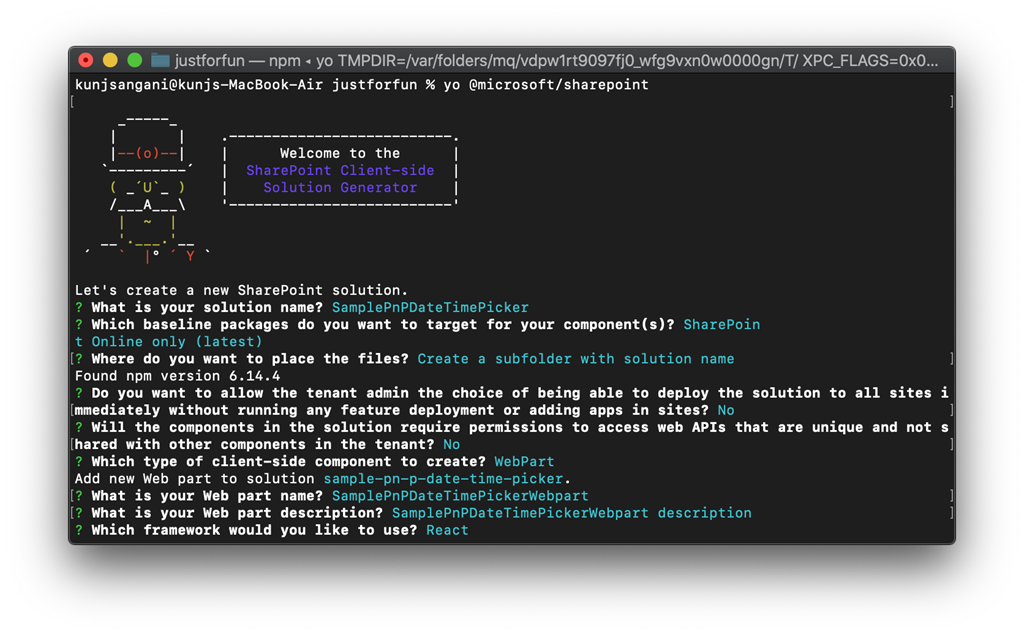Click 'Let's create a new SharePoint solution' line

pyautogui.click(x=241, y=290)
